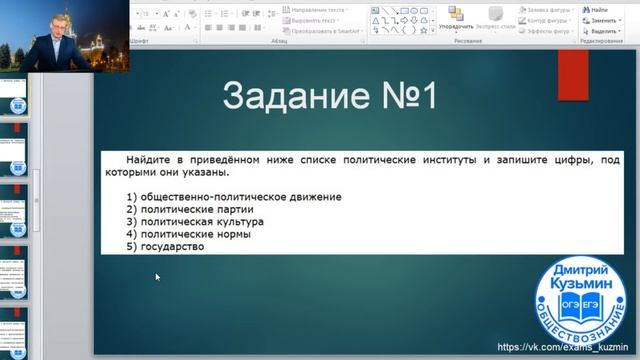Click the Заменить button
Viewport: 640px width, 360px height.
[602, 20]
